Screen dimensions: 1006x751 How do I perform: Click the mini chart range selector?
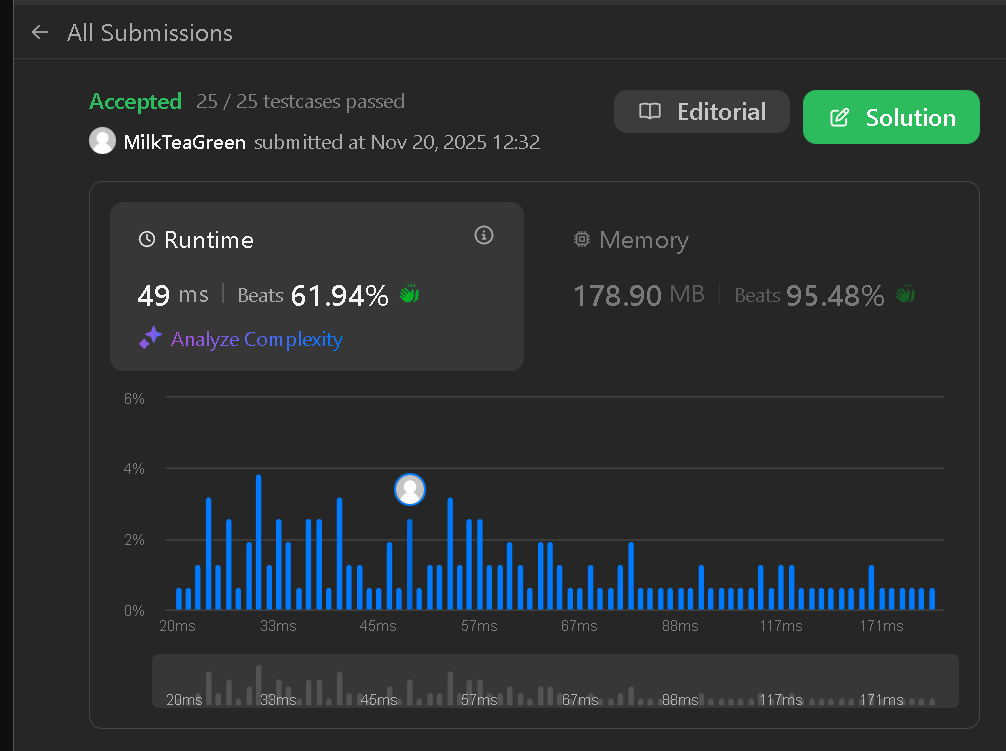555,681
